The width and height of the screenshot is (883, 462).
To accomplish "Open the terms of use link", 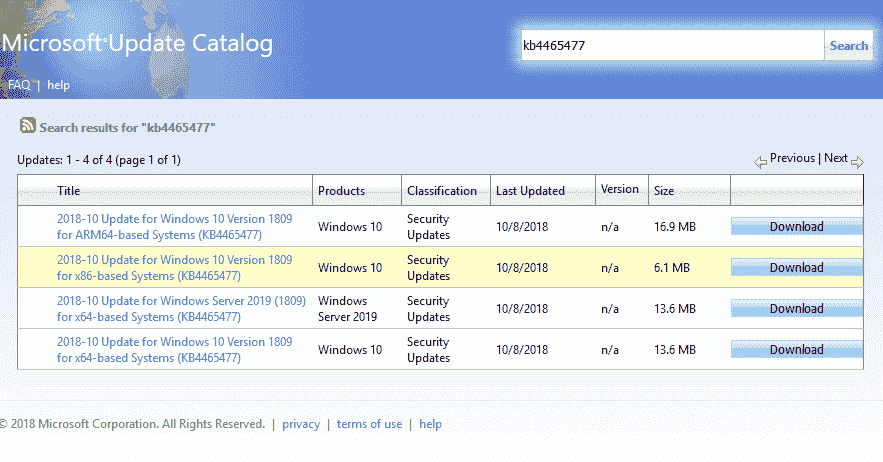I will click(x=369, y=424).
